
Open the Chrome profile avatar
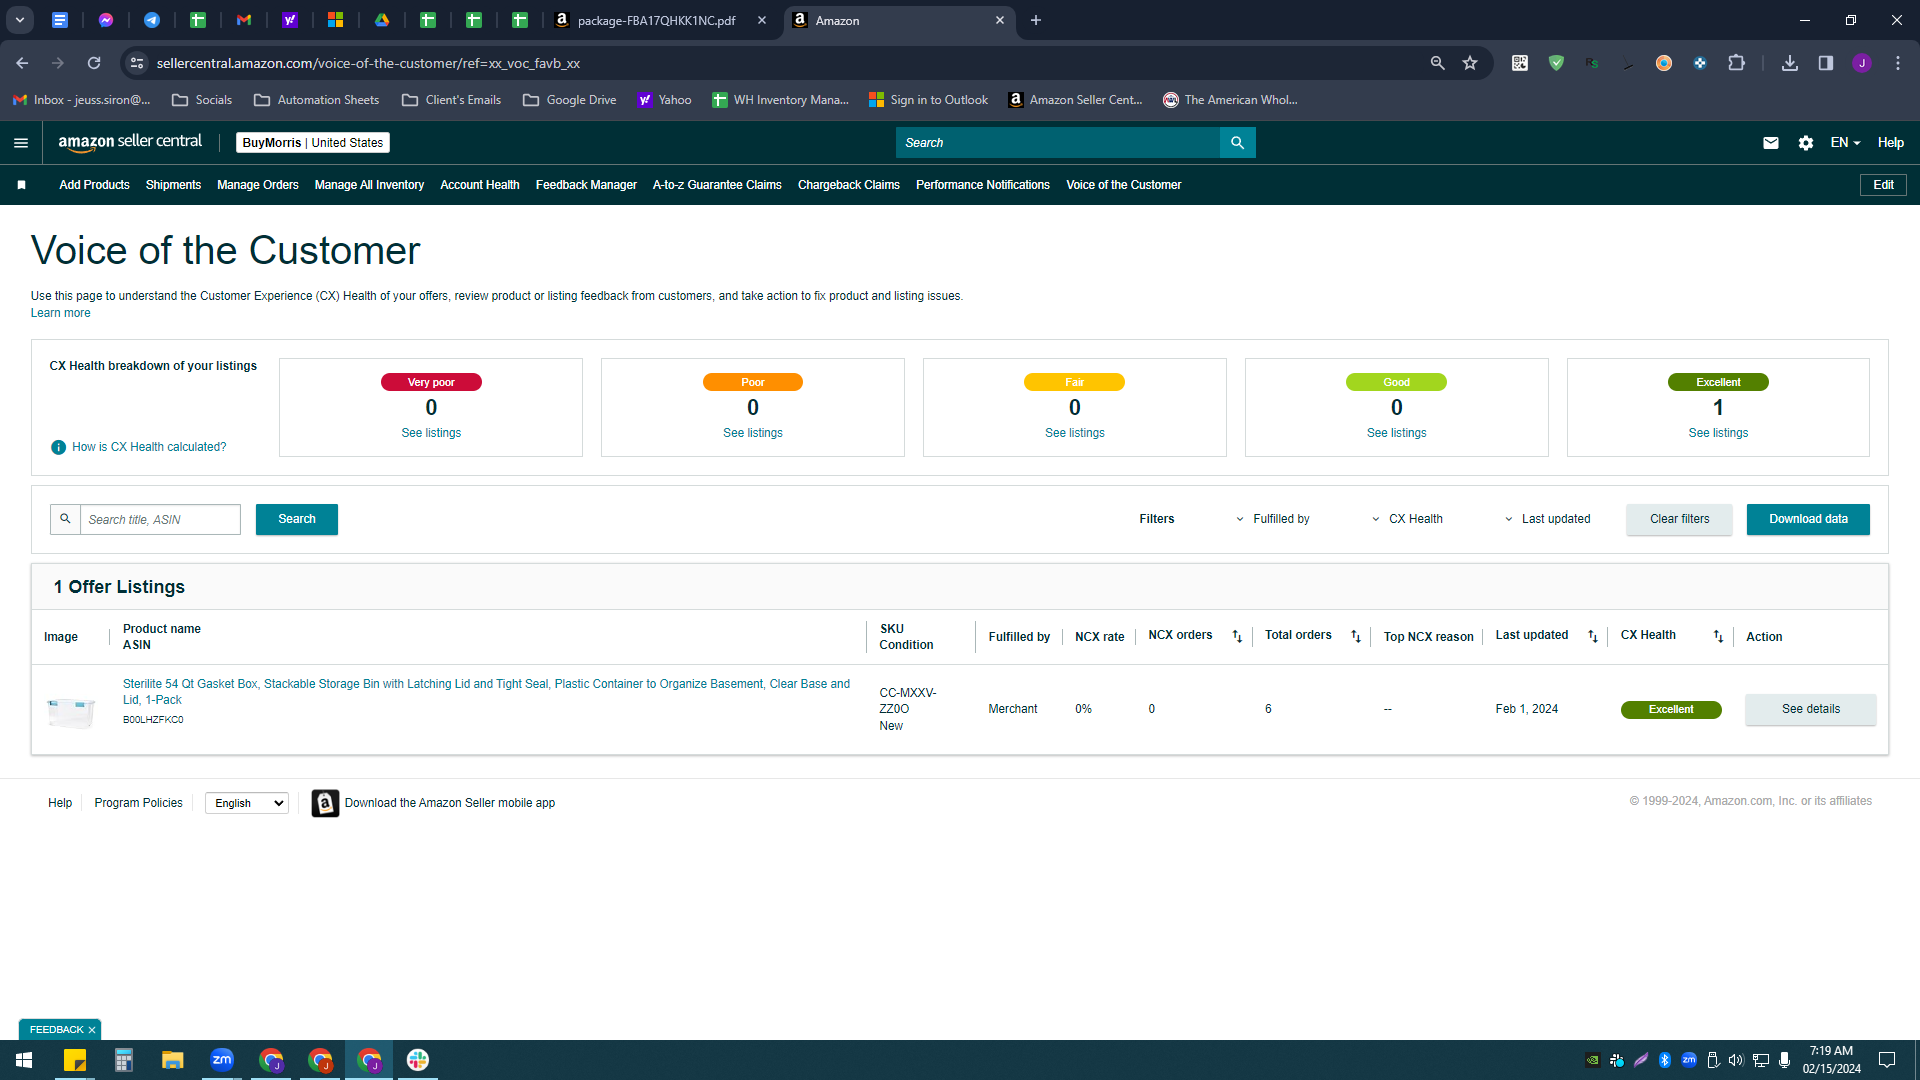pos(1862,63)
